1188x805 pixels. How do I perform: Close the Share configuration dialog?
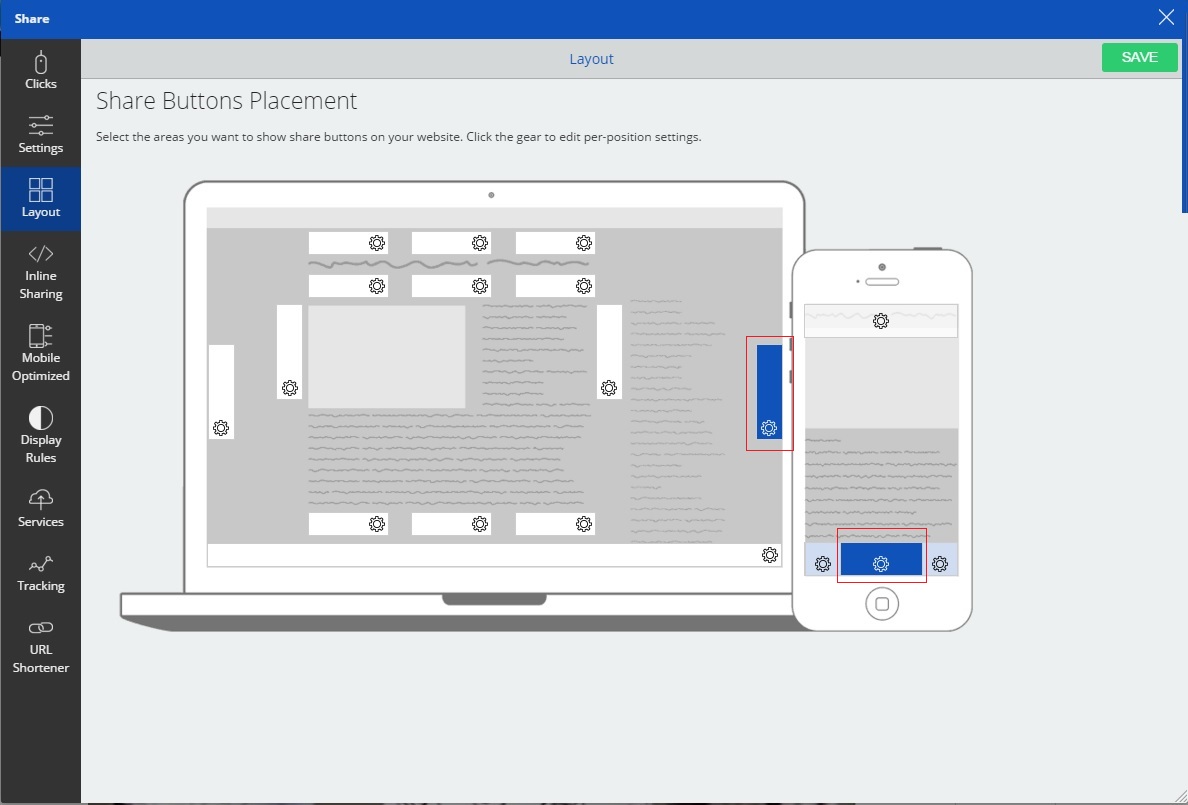[1165, 17]
